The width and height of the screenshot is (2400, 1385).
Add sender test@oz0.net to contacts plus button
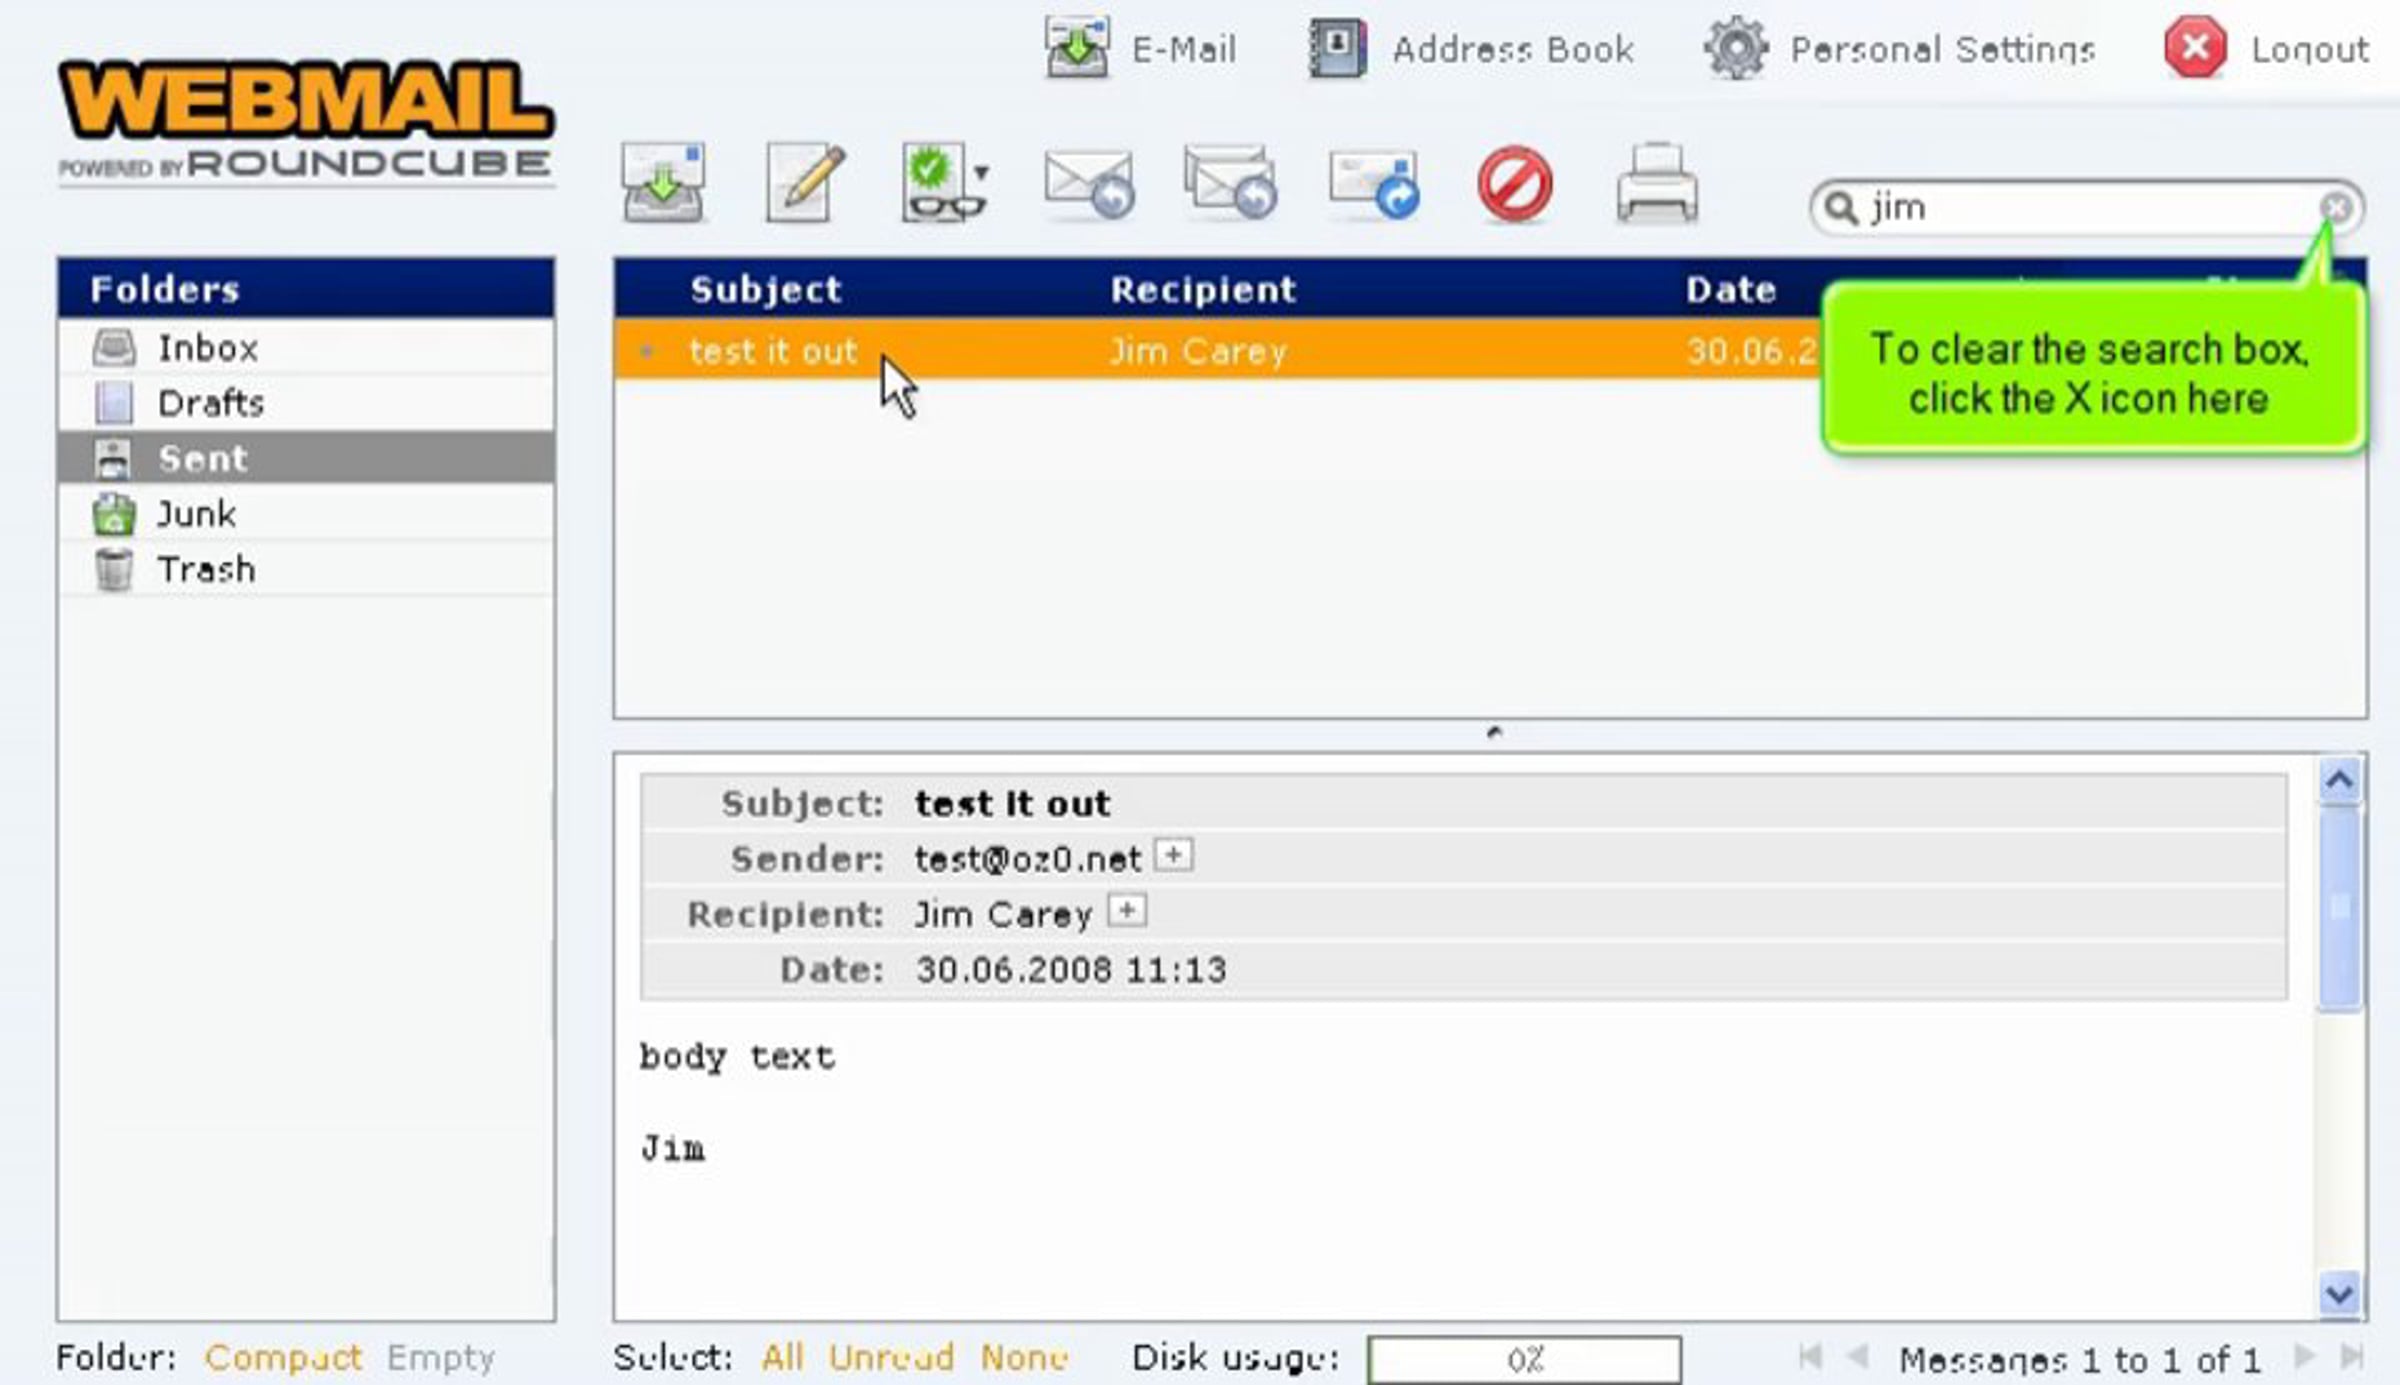[1173, 856]
